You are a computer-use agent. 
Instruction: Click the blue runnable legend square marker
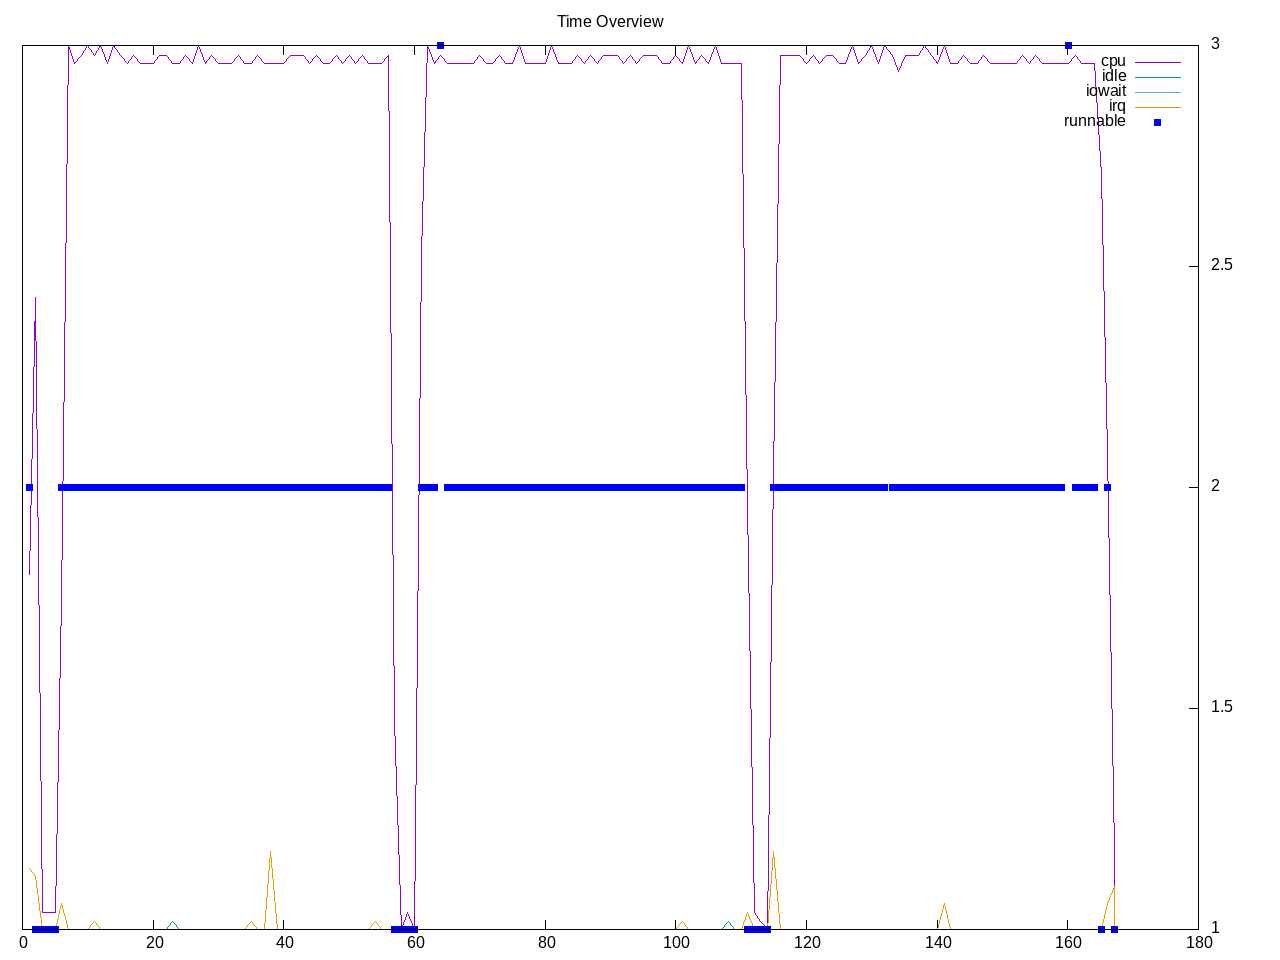(x=1157, y=122)
